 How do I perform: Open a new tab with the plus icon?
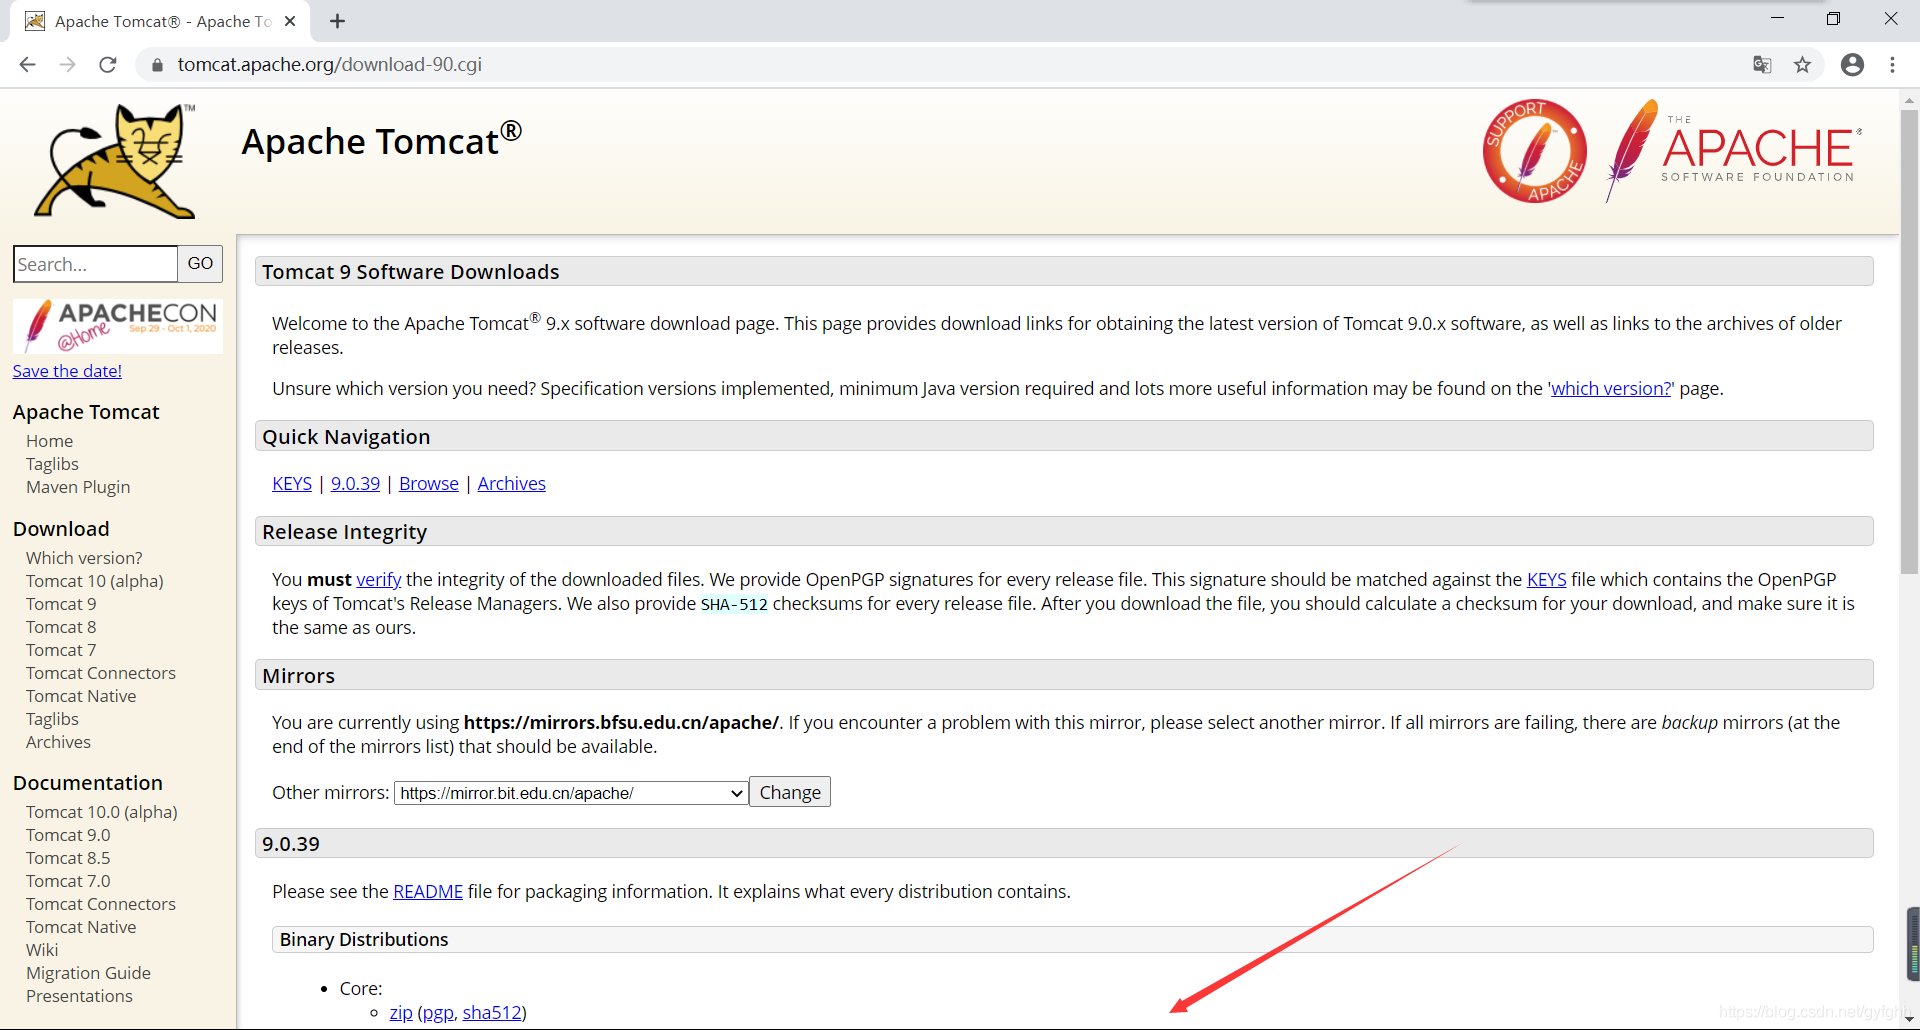(337, 21)
